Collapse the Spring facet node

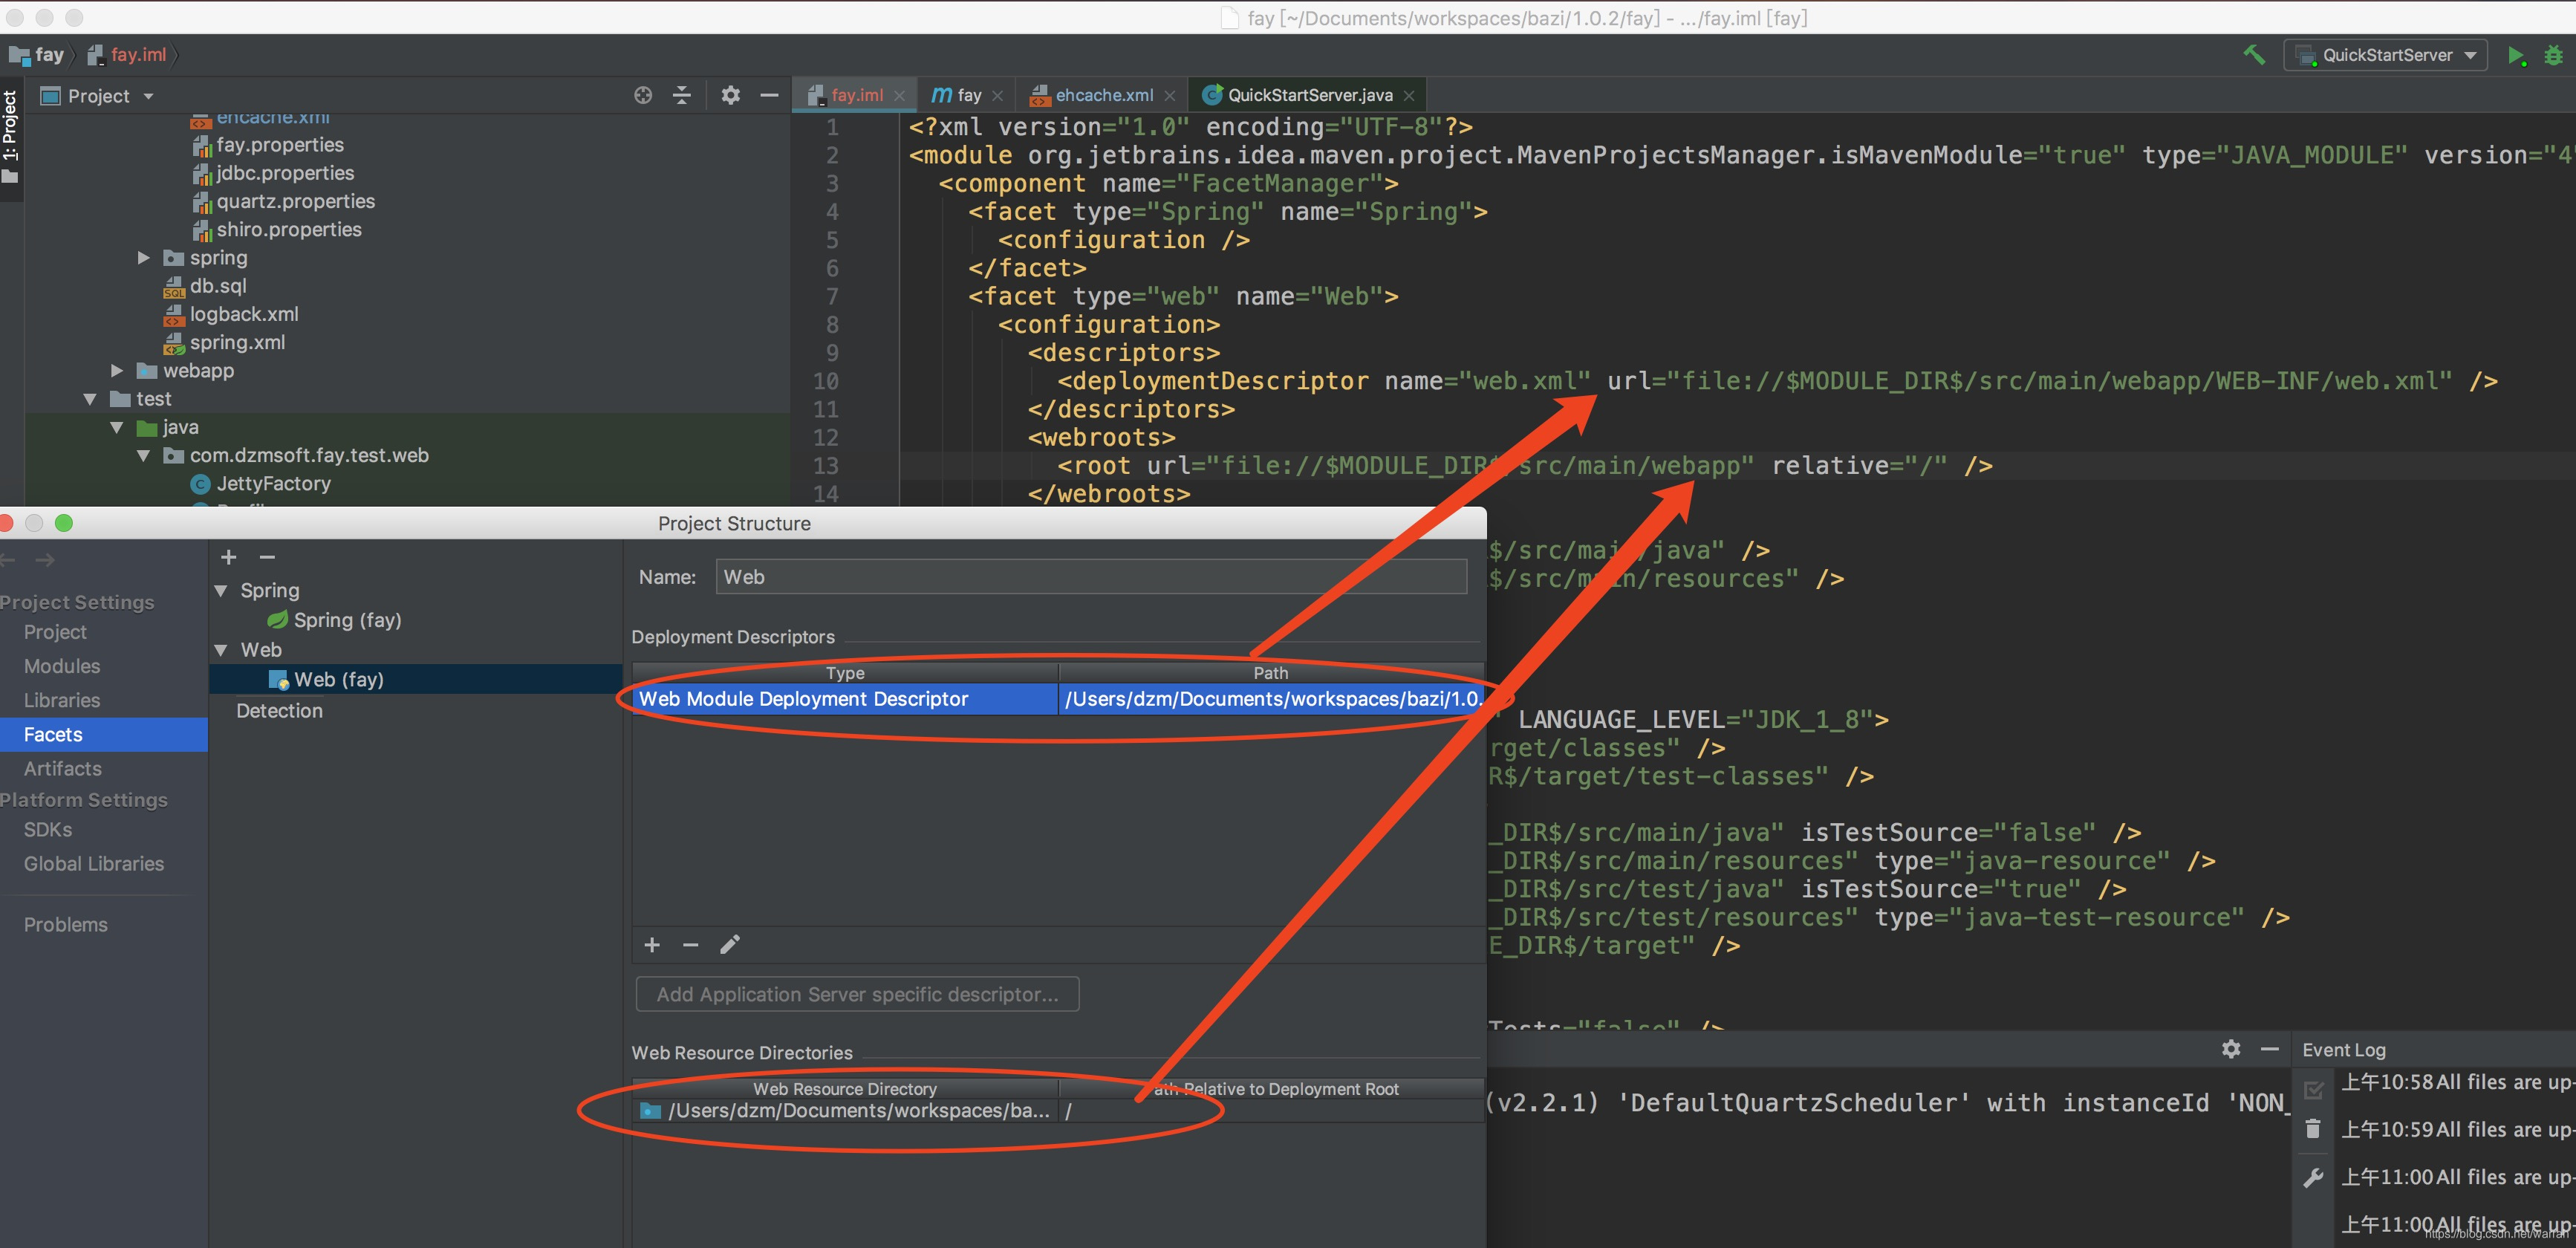tap(221, 590)
